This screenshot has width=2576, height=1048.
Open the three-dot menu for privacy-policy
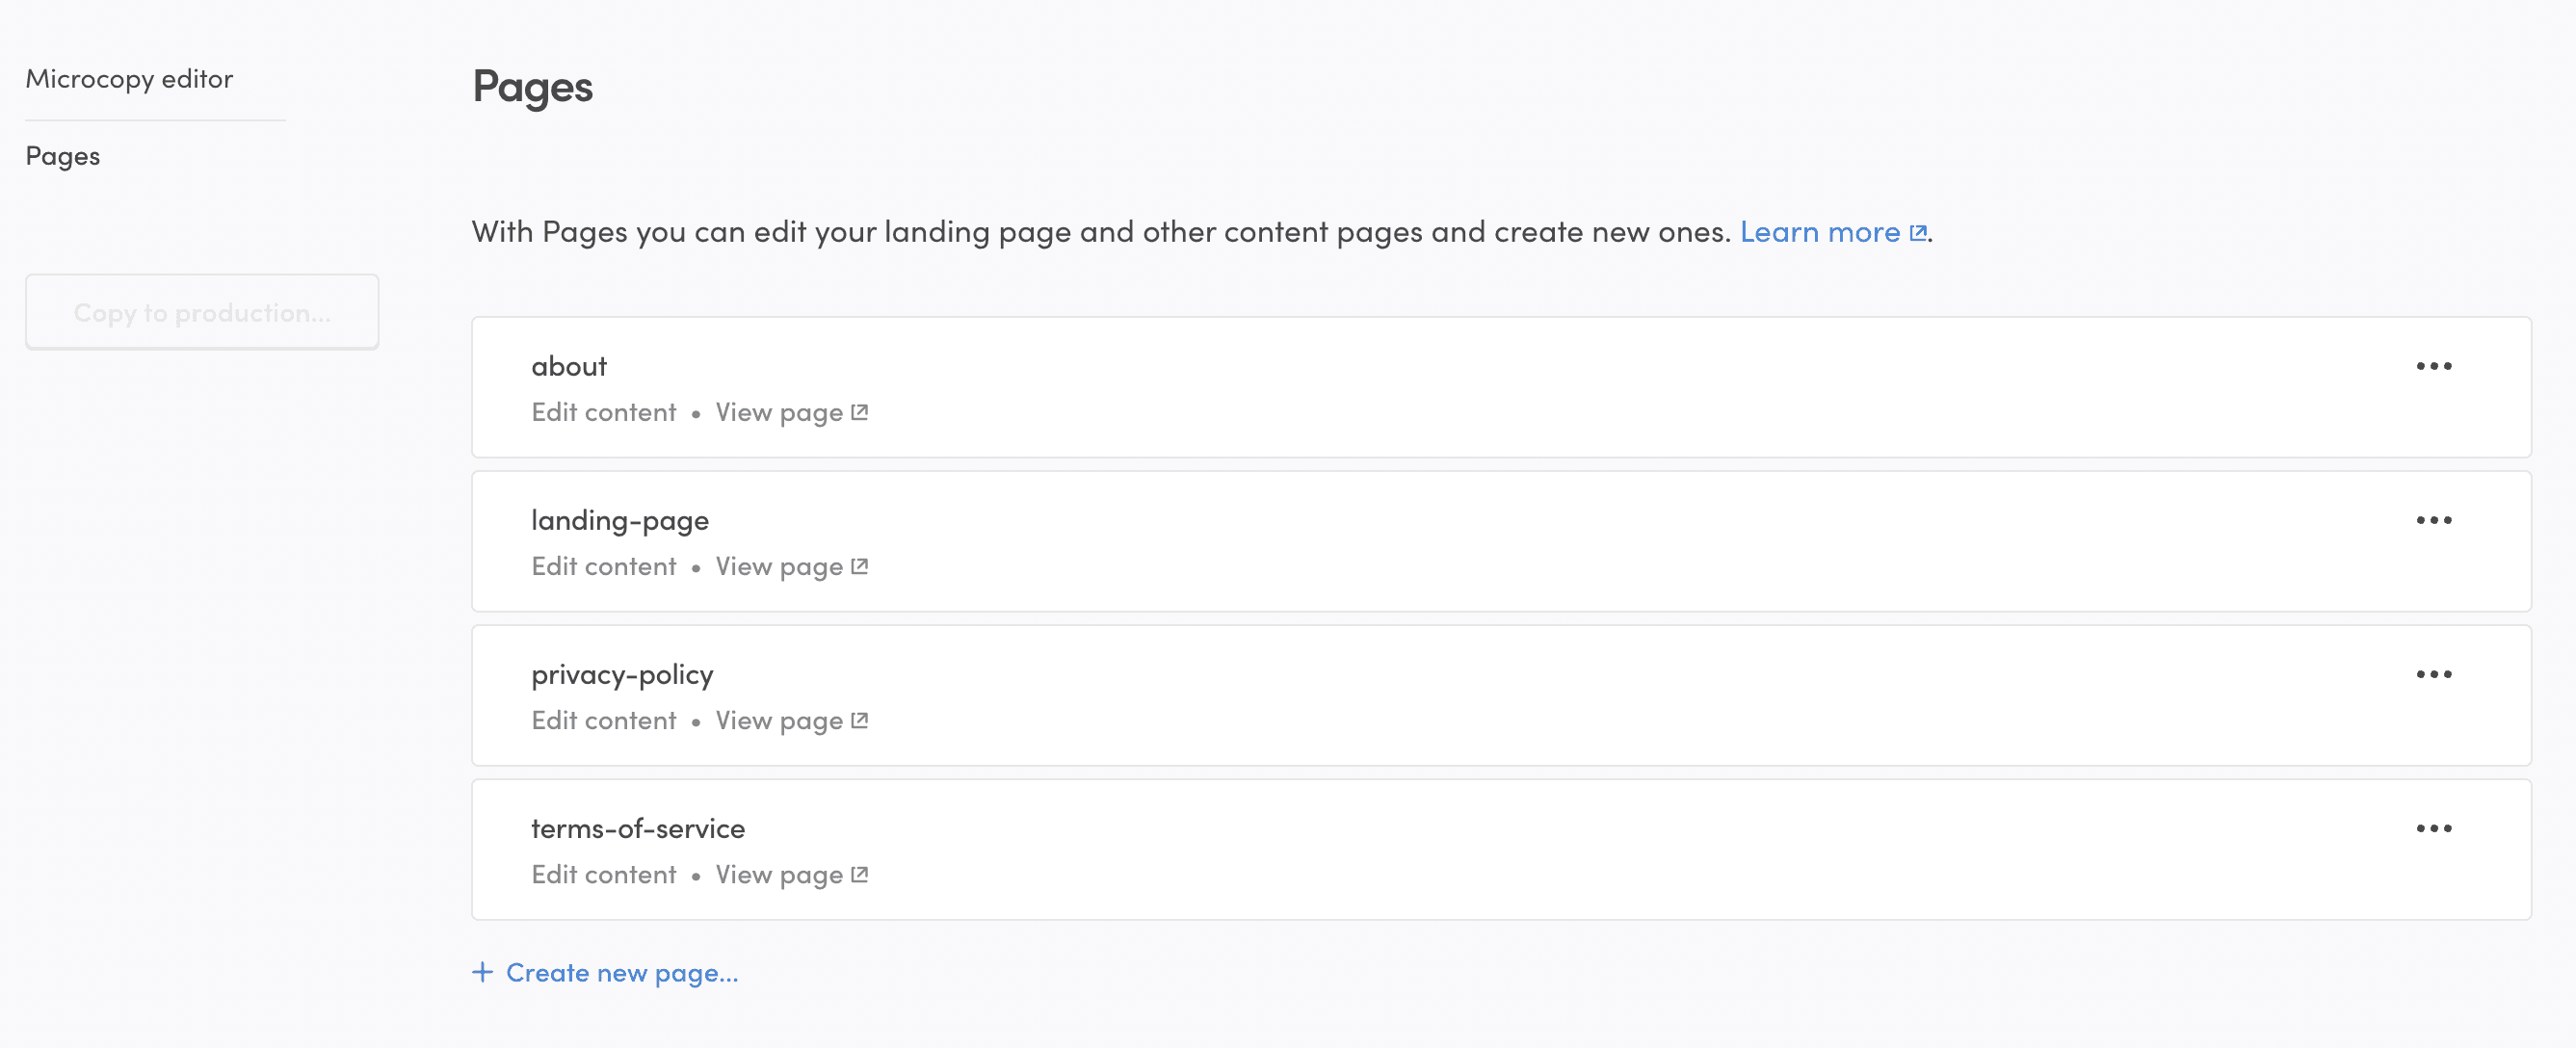click(x=2433, y=674)
